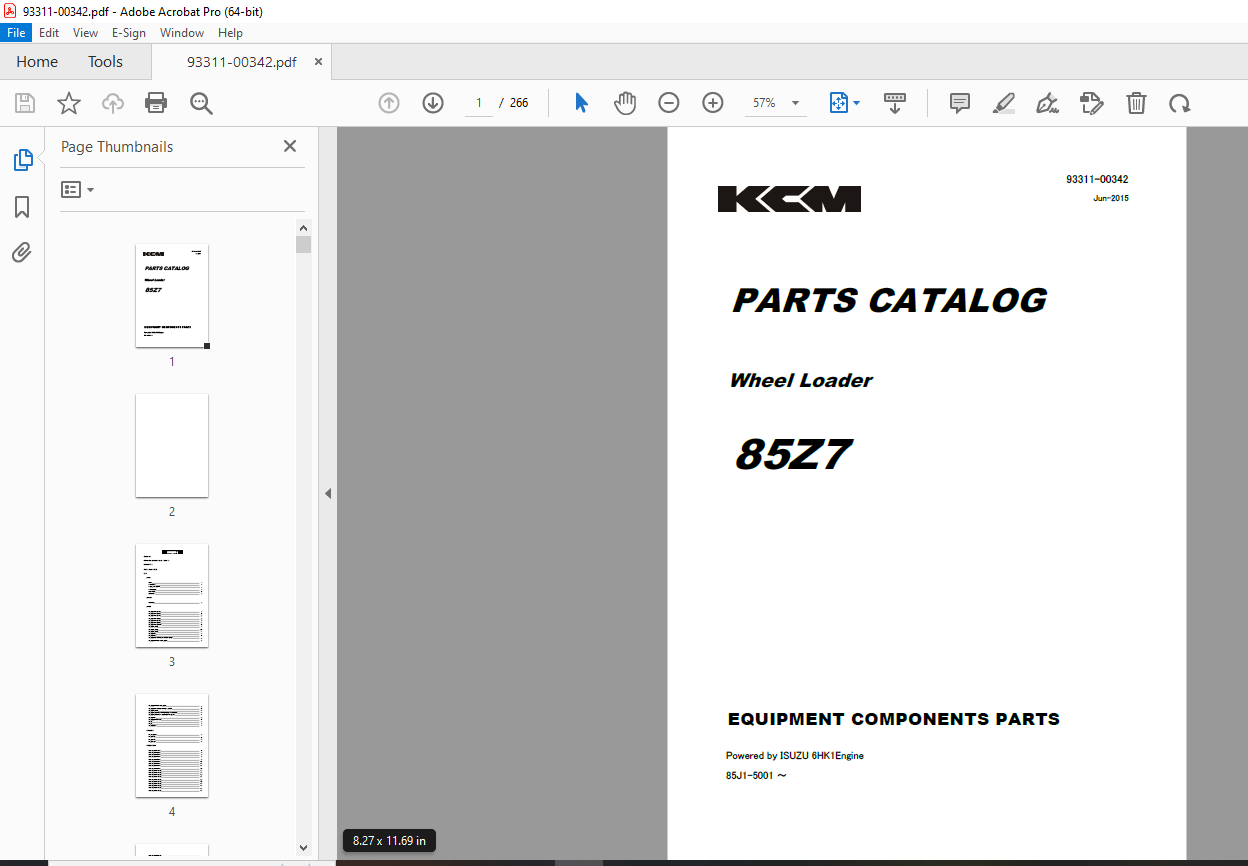Image resolution: width=1248 pixels, height=866 pixels.
Task: Print the document using printer icon
Action: (156, 103)
